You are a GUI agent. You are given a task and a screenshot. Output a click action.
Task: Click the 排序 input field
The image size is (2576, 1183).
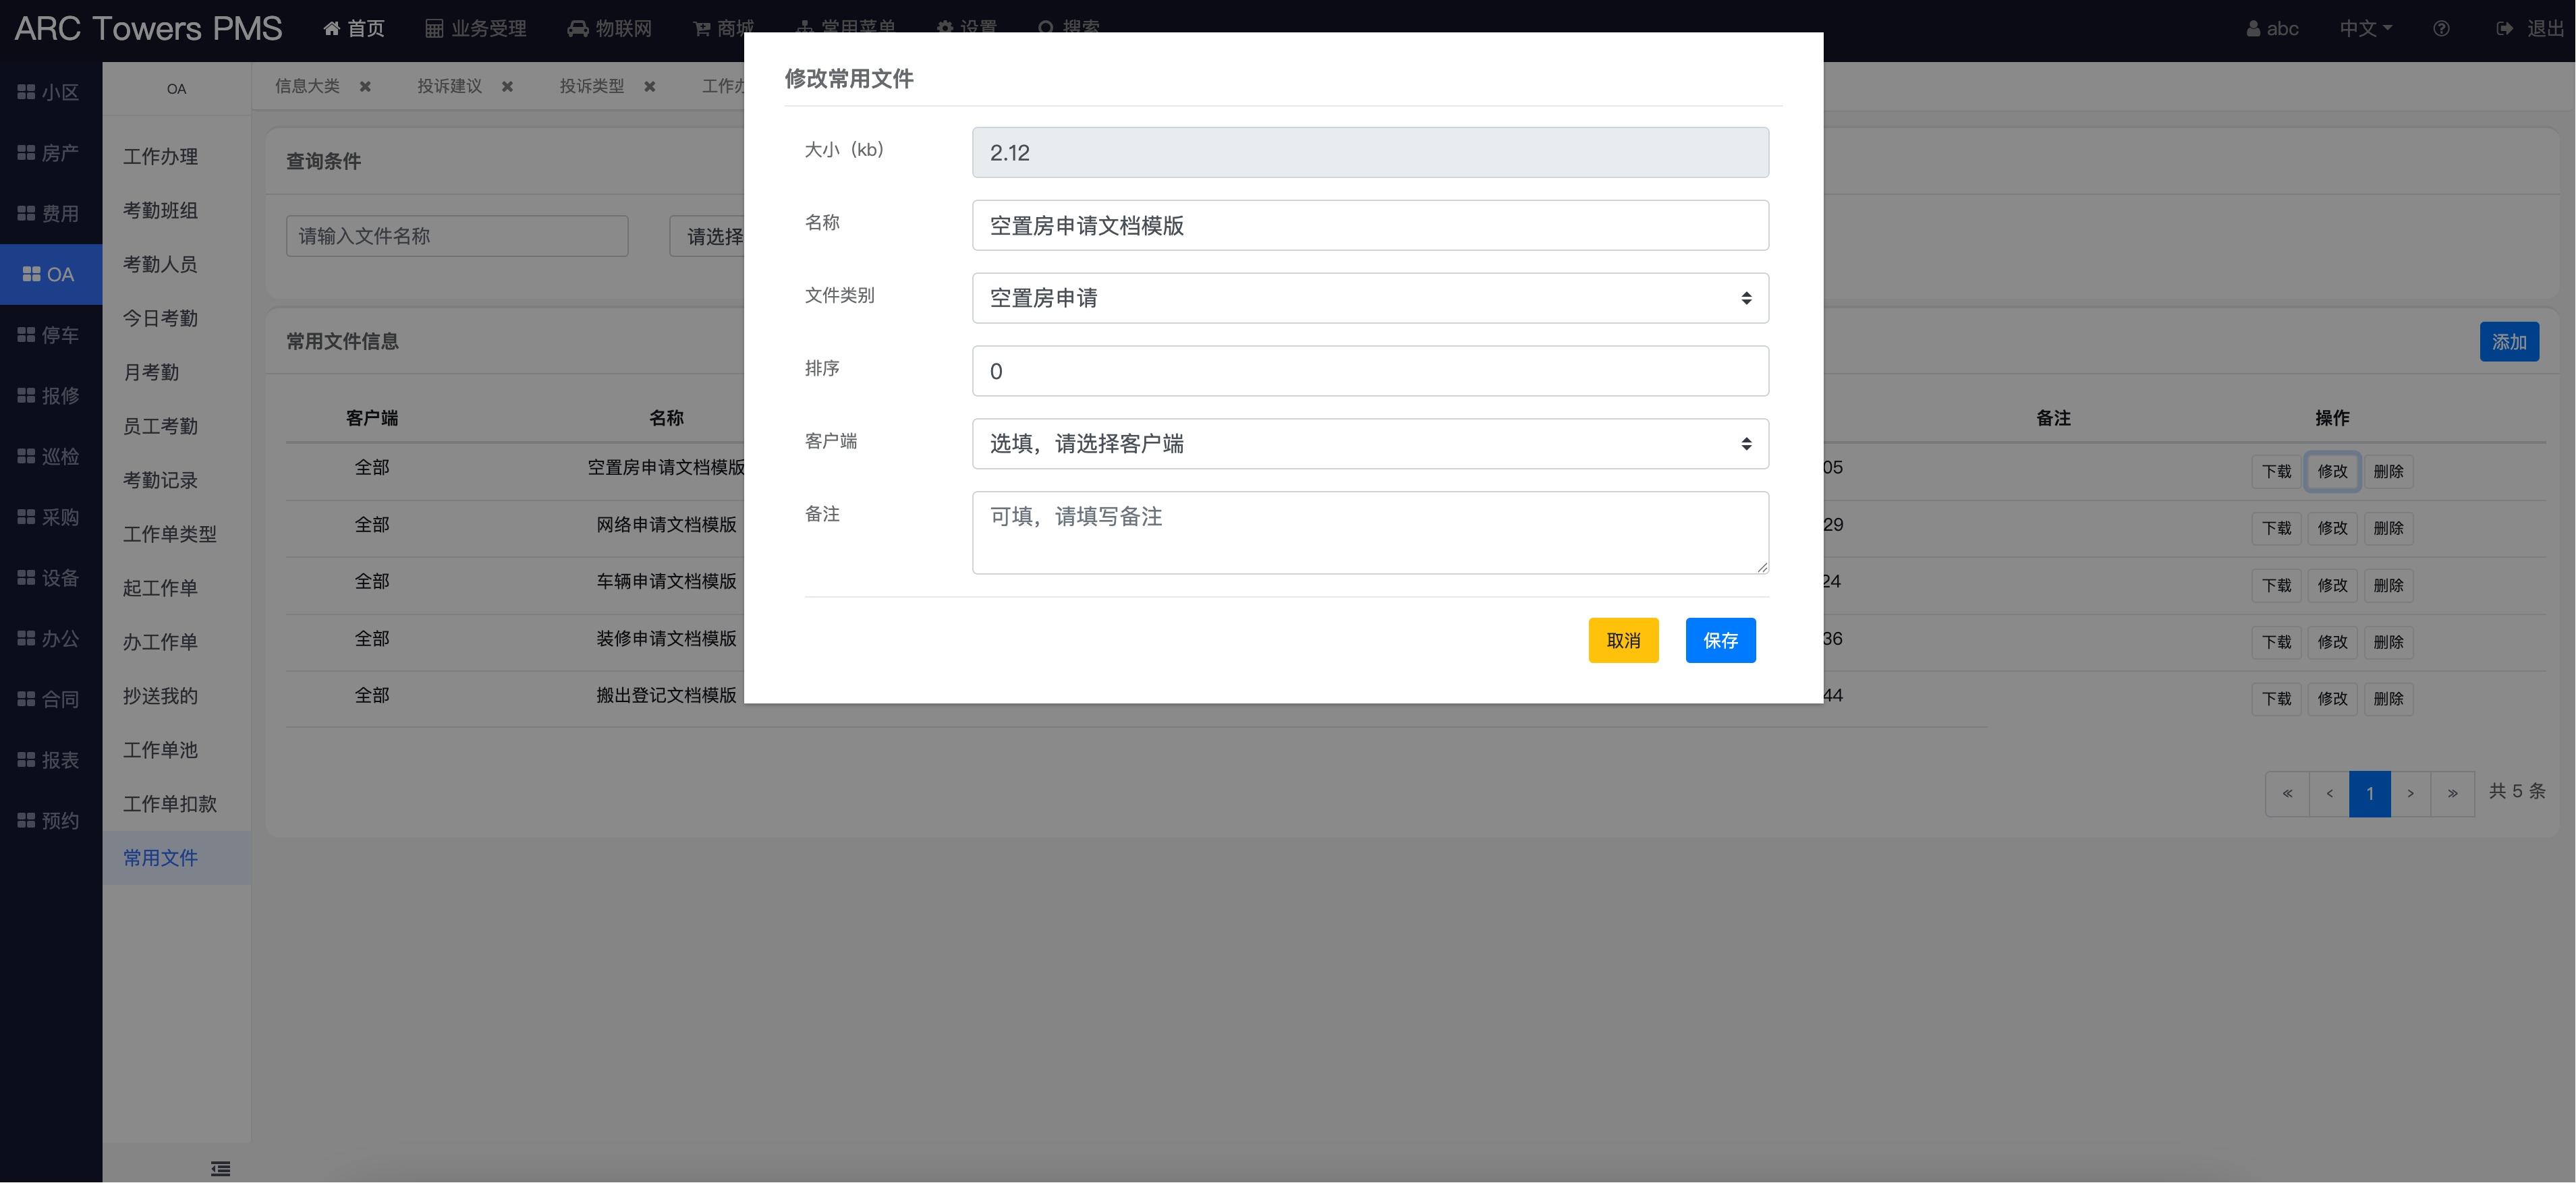[1369, 371]
